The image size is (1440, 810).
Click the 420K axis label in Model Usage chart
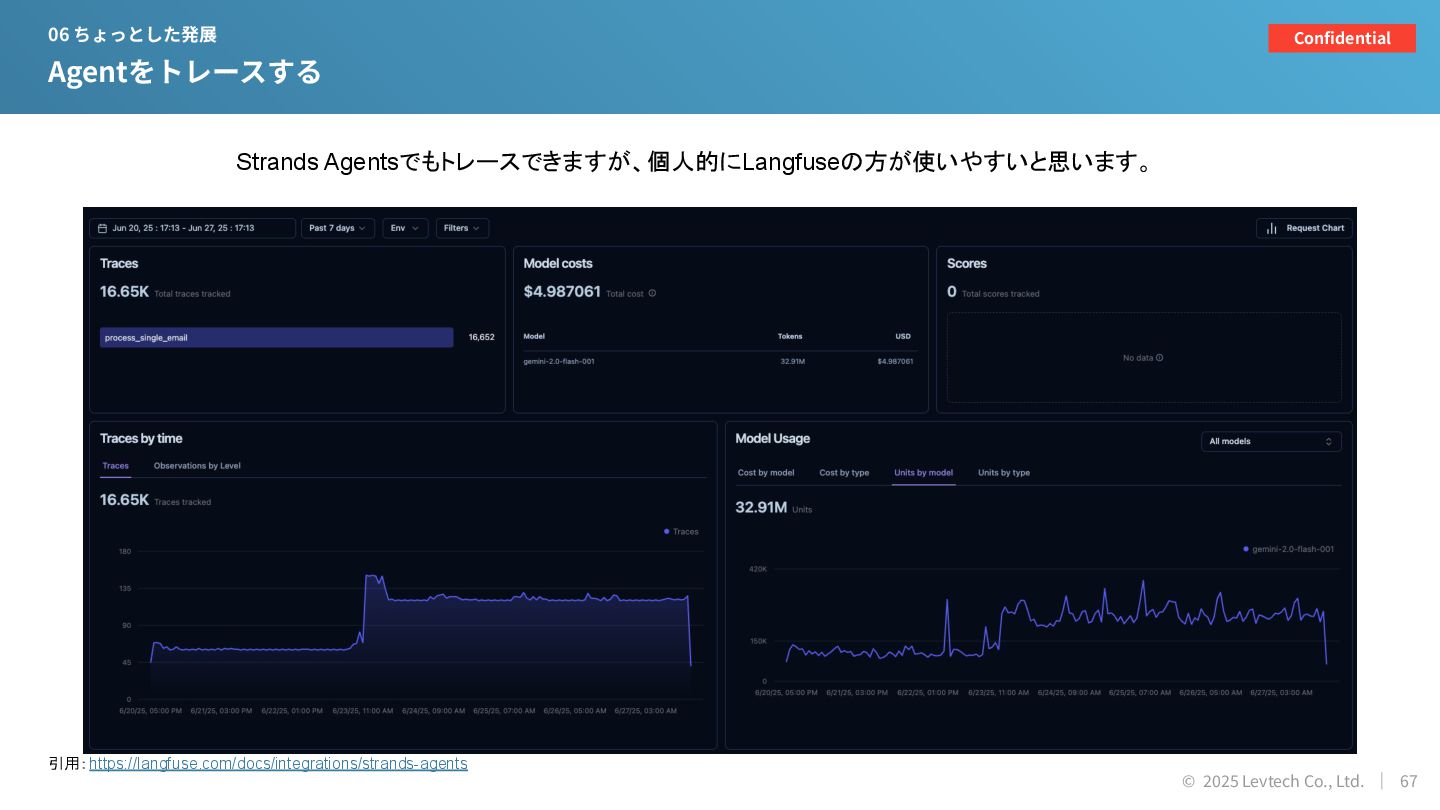(x=758, y=569)
